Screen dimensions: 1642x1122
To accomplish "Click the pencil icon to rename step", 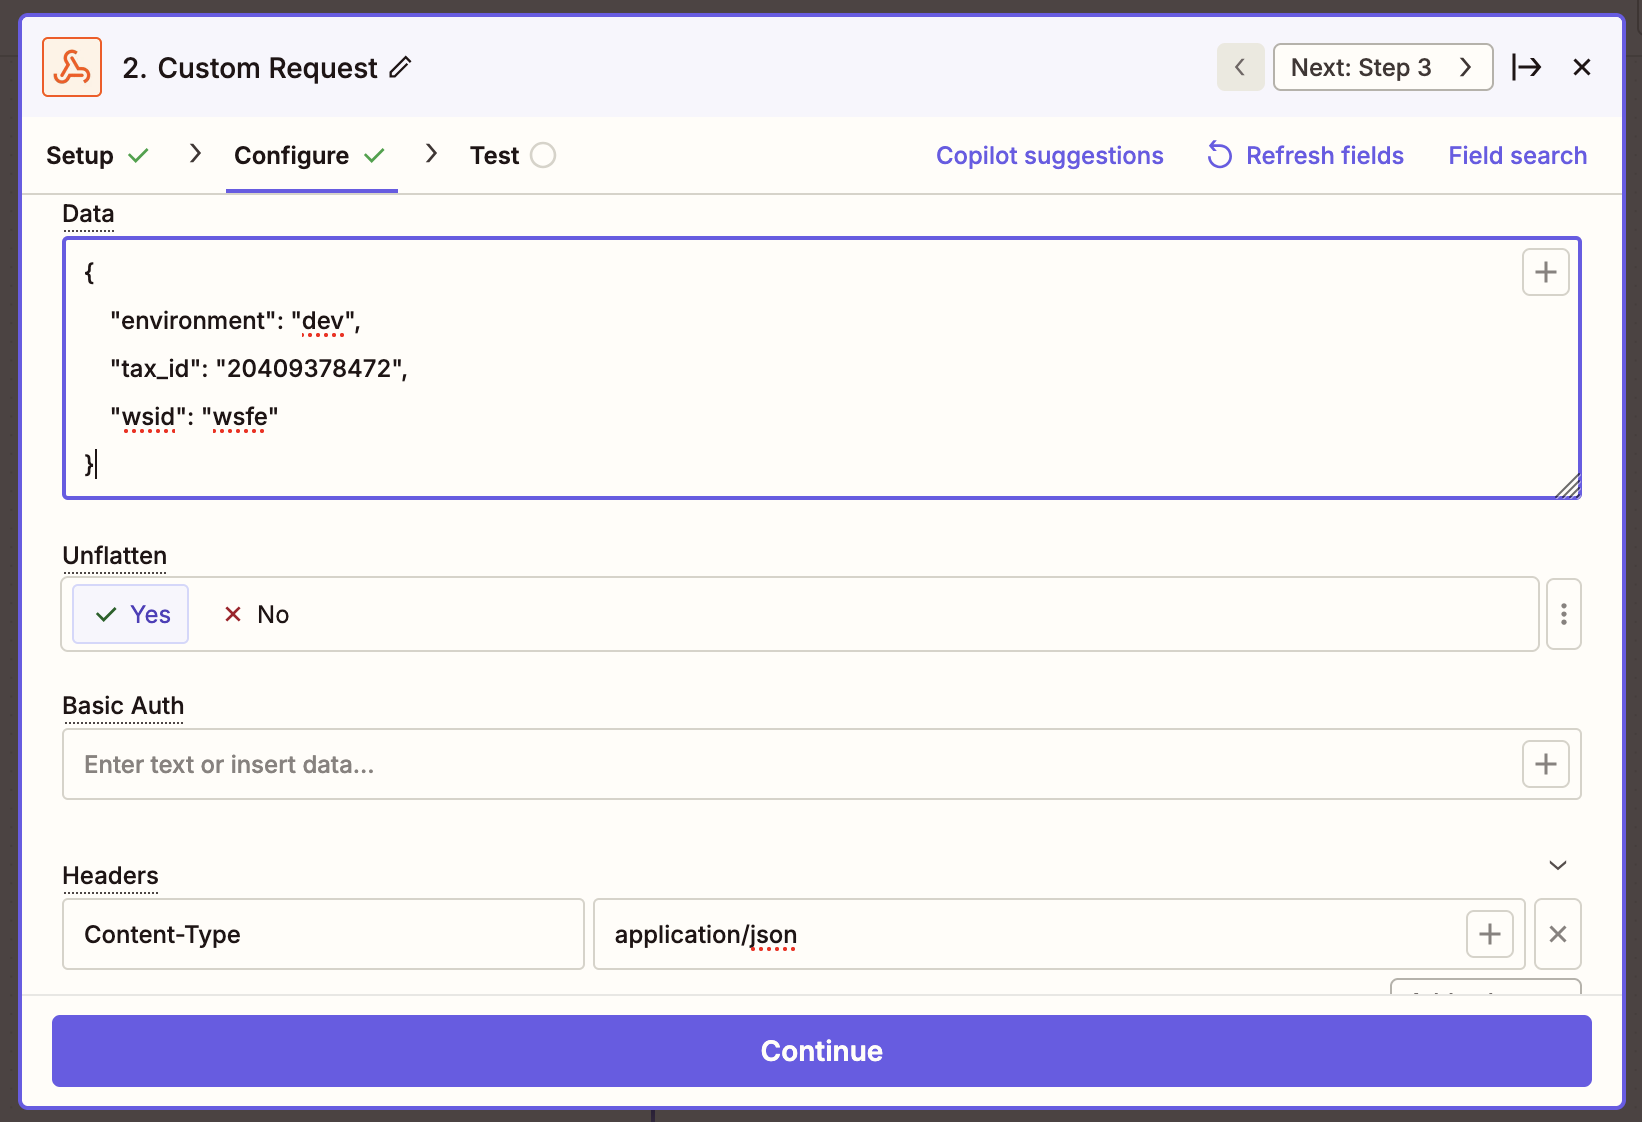I will tap(400, 67).
